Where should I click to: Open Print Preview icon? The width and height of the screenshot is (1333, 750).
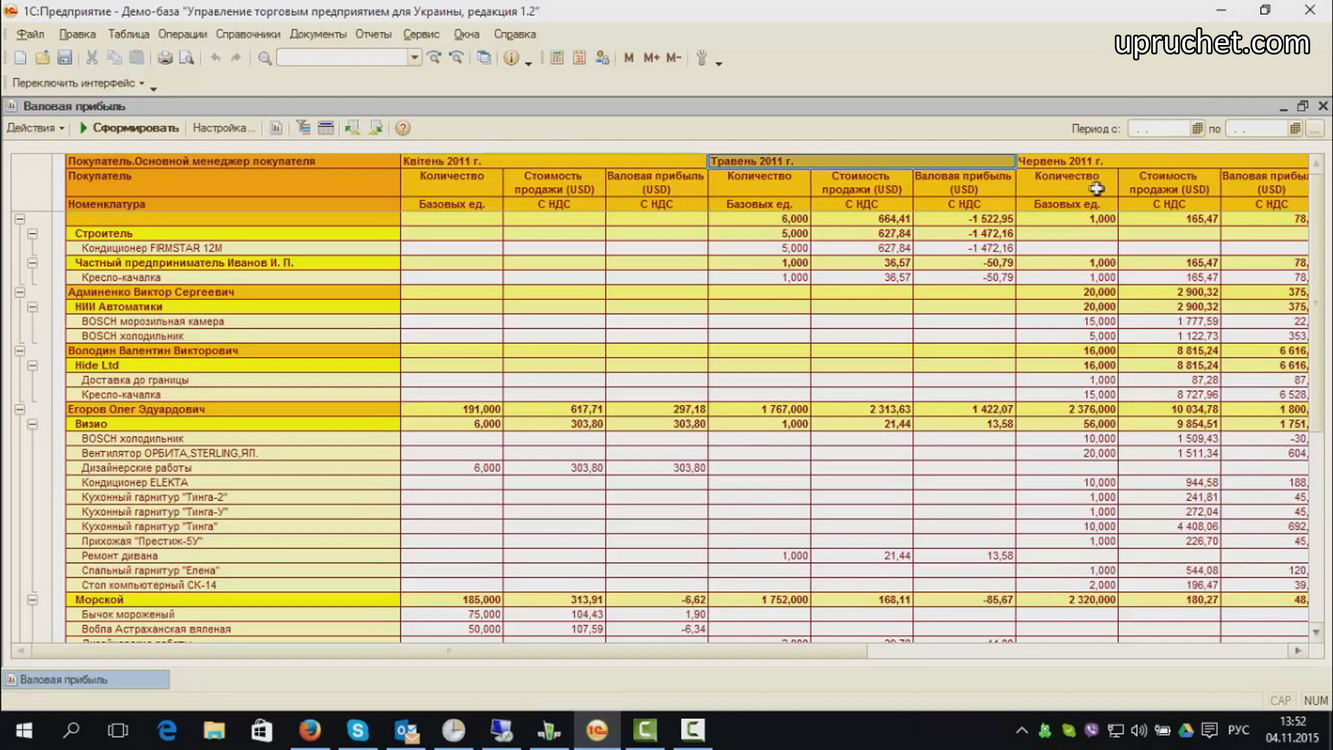pyautogui.click(x=186, y=58)
